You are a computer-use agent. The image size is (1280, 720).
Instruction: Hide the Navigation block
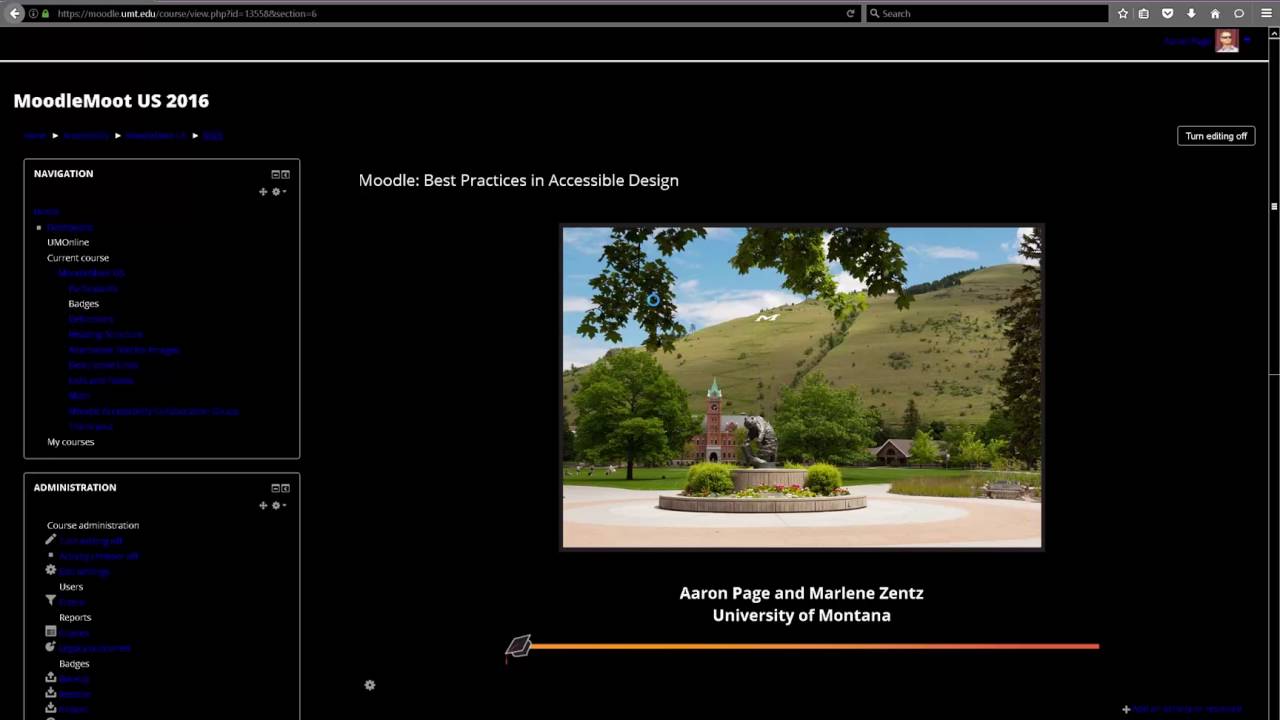[x=275, y=174]
